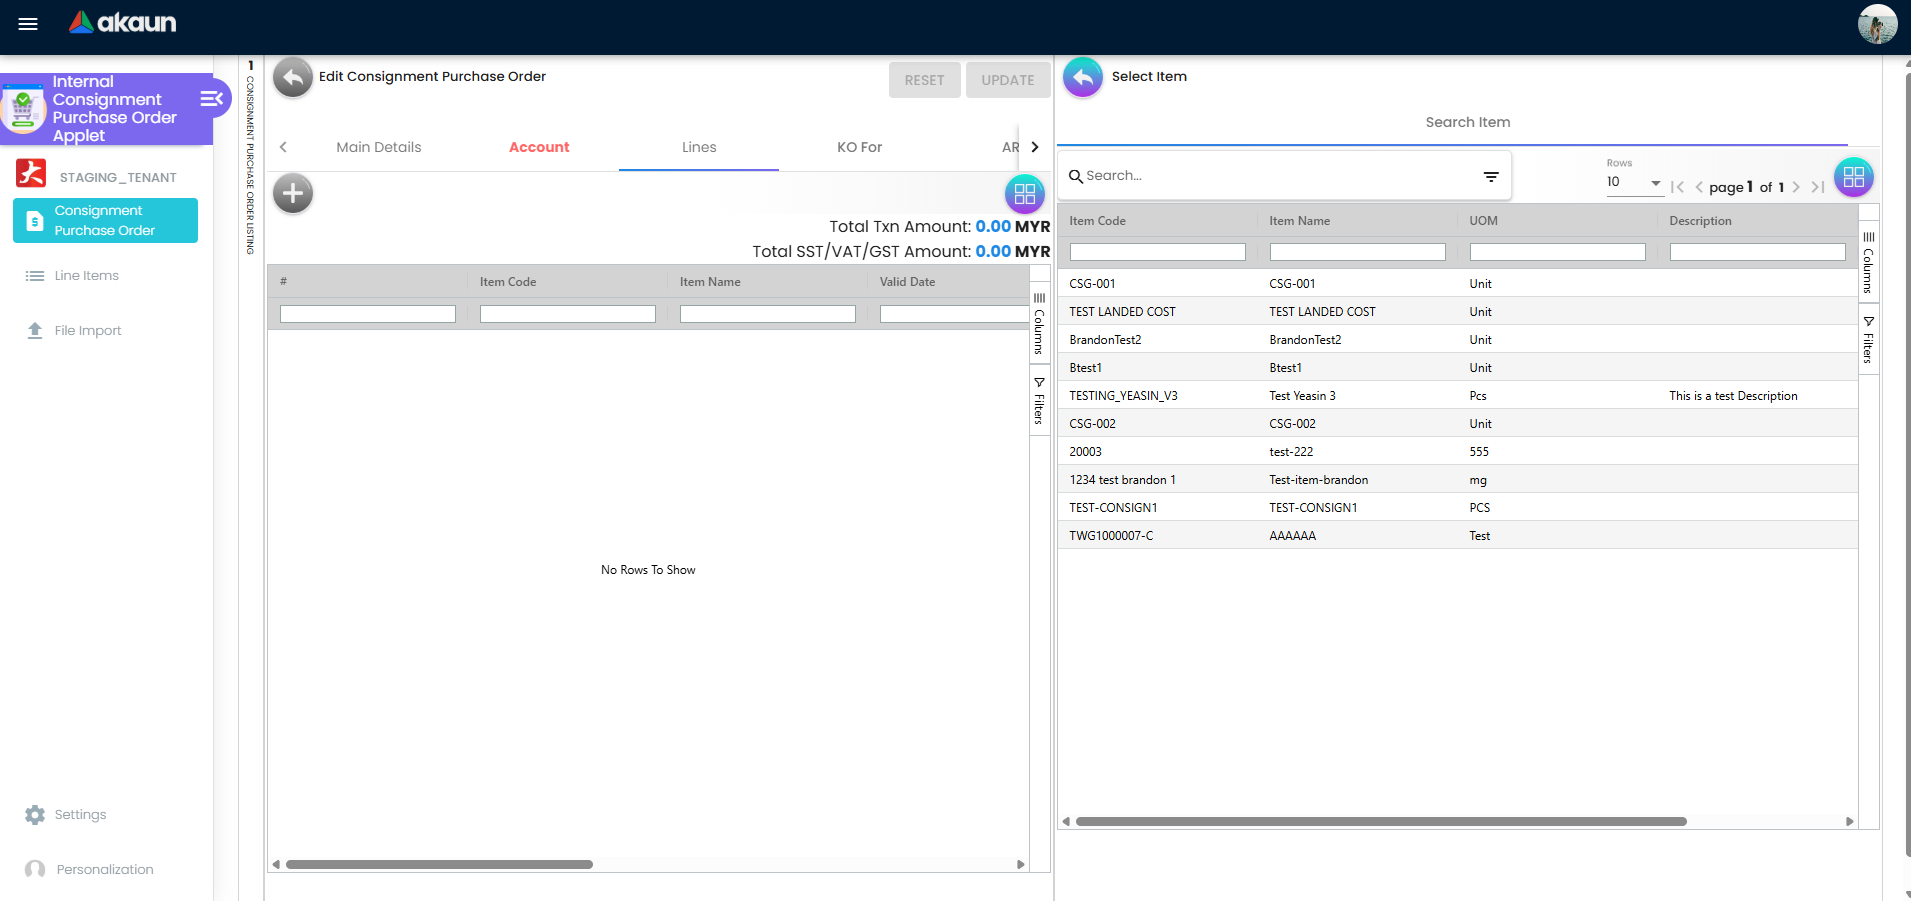The width and height of the screenshot is (1911, 901).
Task: Open advanced search filter icon
Action: pos(1491,176)
